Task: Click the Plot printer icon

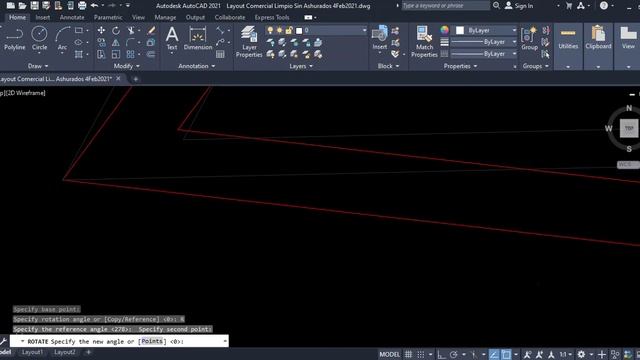Action: 82,6
